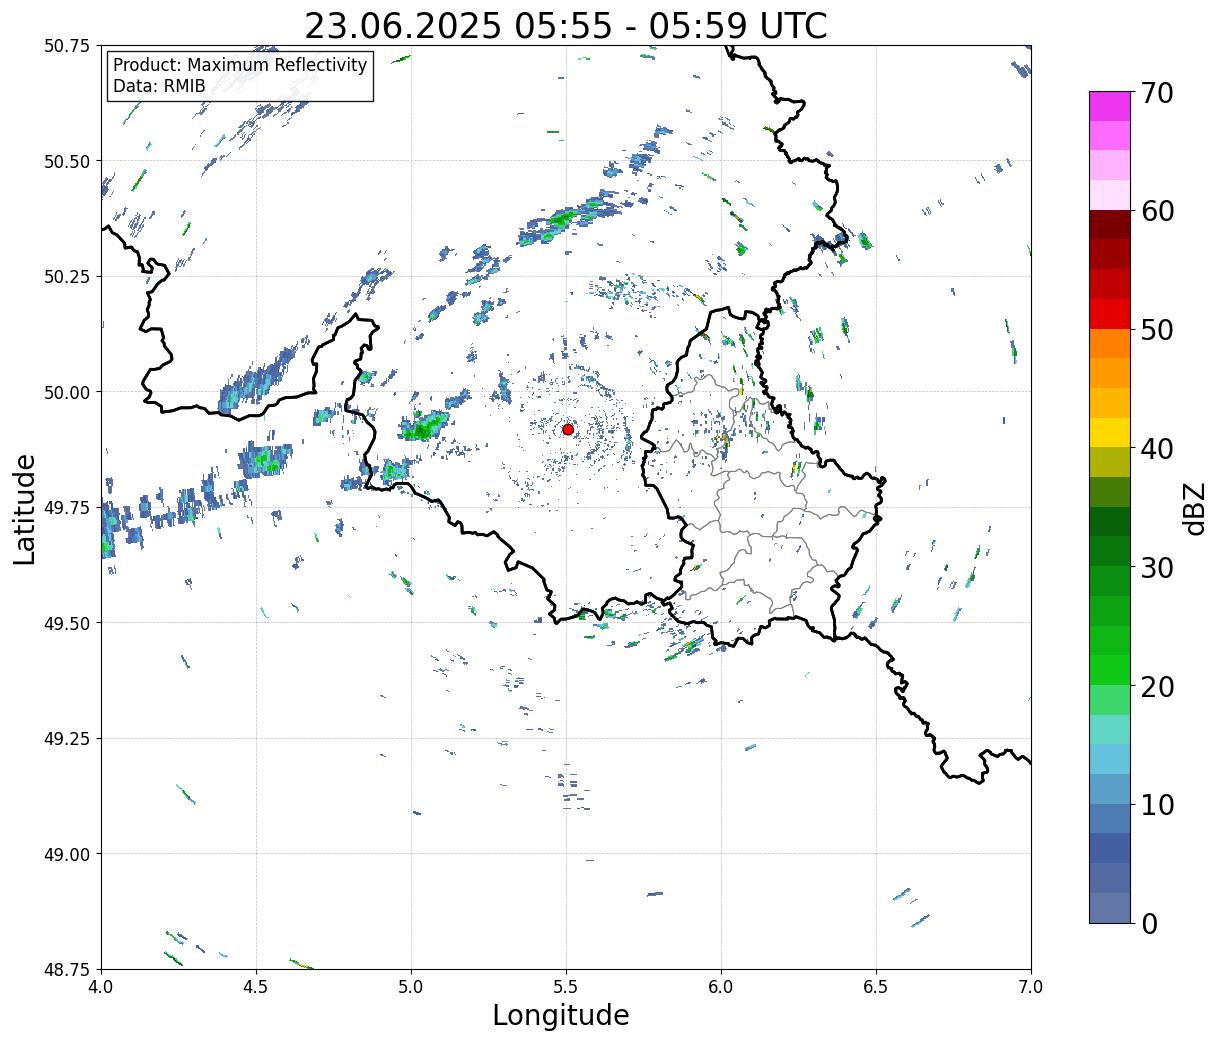
Task: Click the longitude tick label 5.0
Action: 411,986
